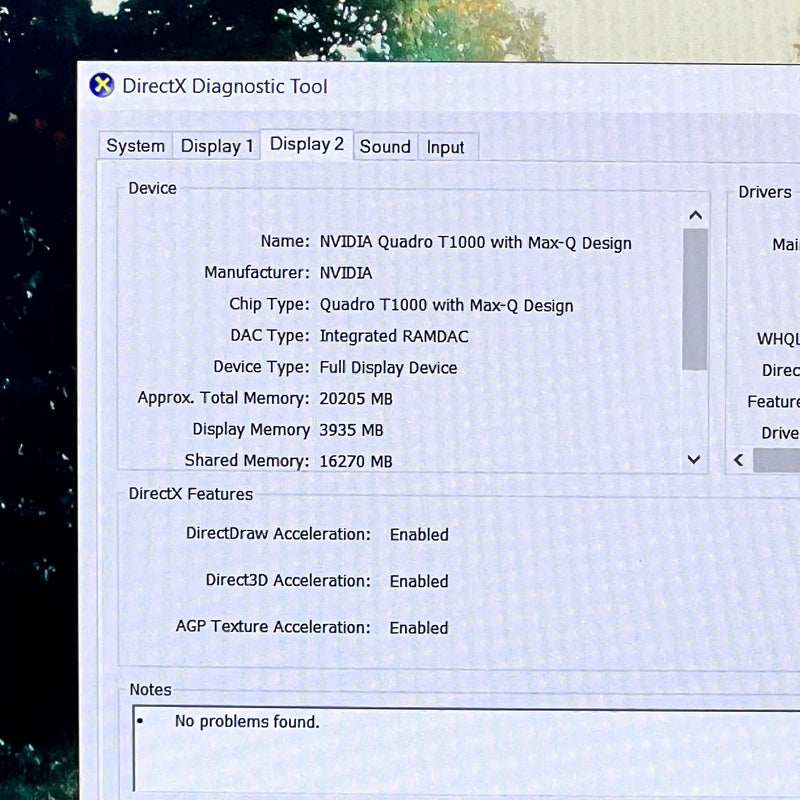
Task: Click the Device group heading
Action: [153, 188]
